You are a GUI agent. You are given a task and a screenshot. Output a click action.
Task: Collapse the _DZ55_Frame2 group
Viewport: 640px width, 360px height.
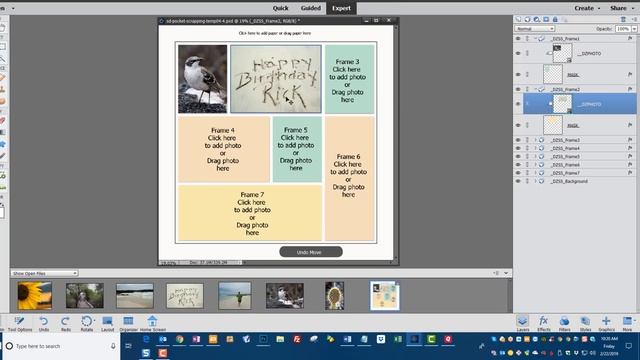(536, 89)
